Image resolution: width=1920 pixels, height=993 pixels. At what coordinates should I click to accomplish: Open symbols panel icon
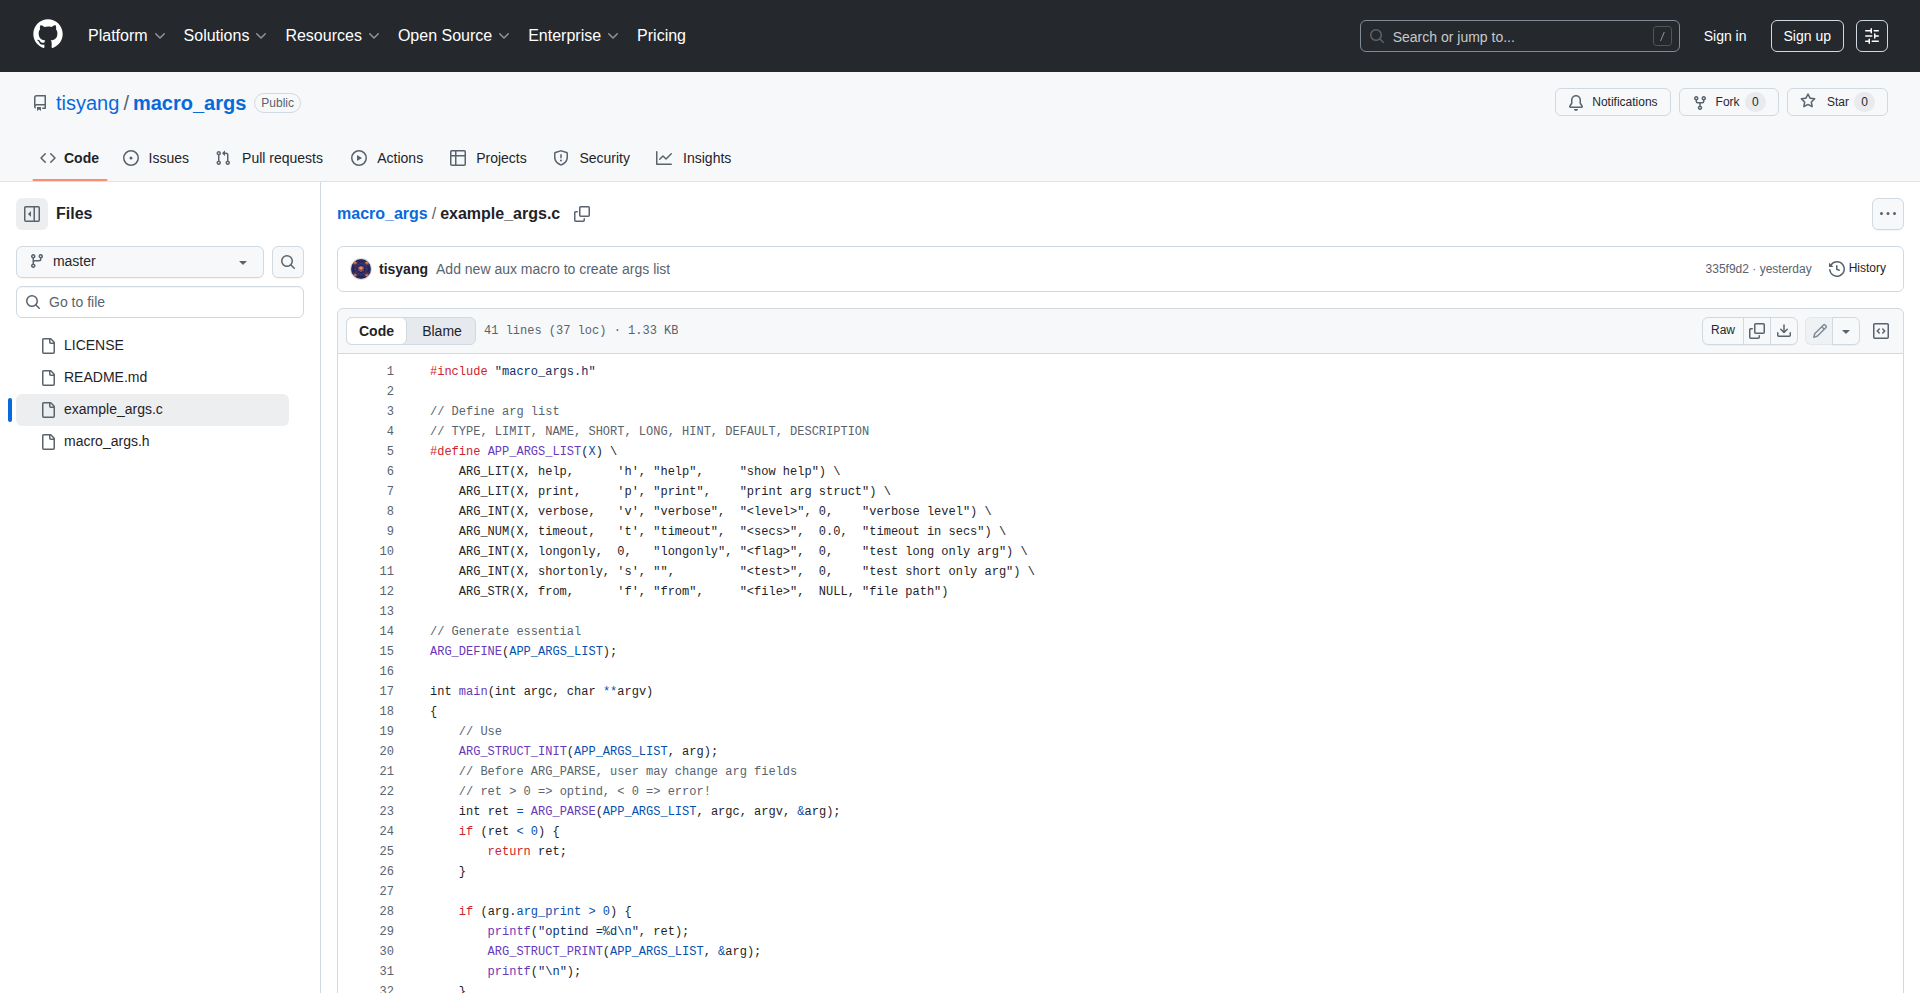pyautogui.click(x=1881, y=331)
